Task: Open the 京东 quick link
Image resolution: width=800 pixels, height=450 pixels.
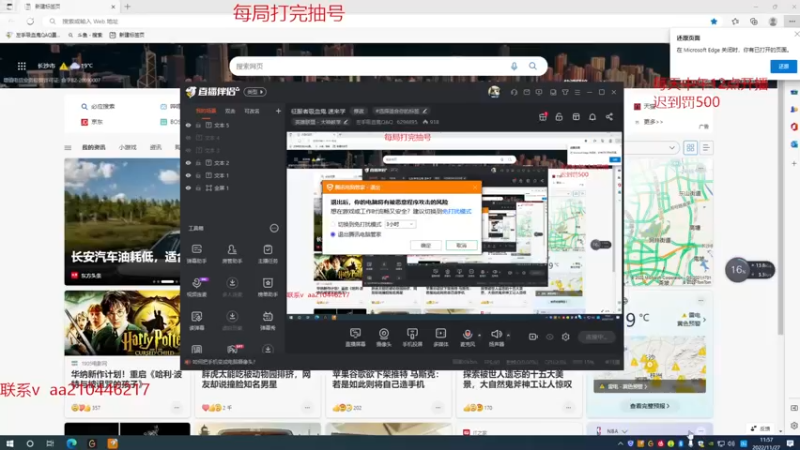Action: tap(92, 122)
